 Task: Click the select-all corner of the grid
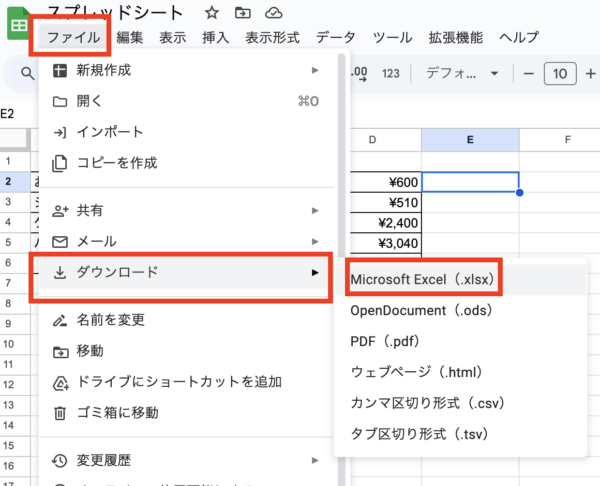point(15,139)
